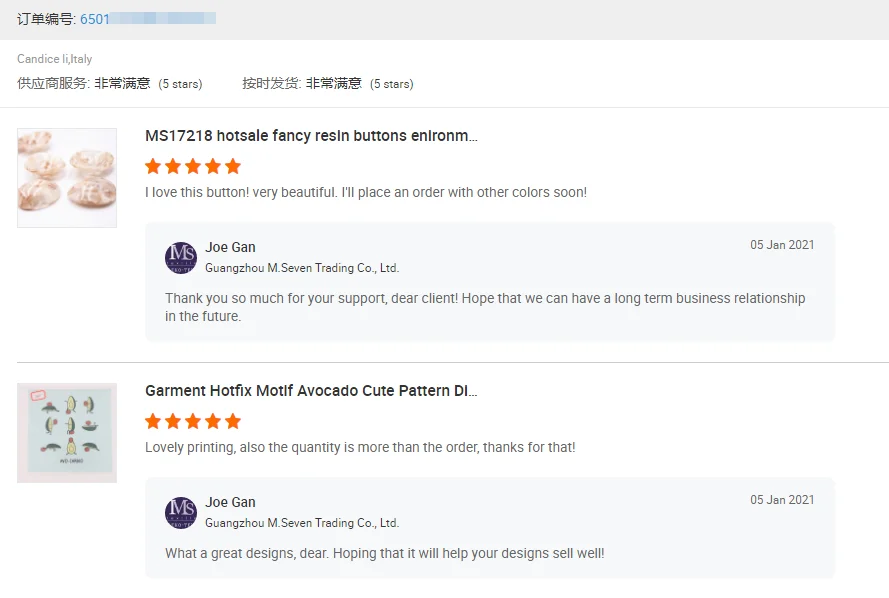Click reviewer name Candice li, Italy

(x=55, y=59)
